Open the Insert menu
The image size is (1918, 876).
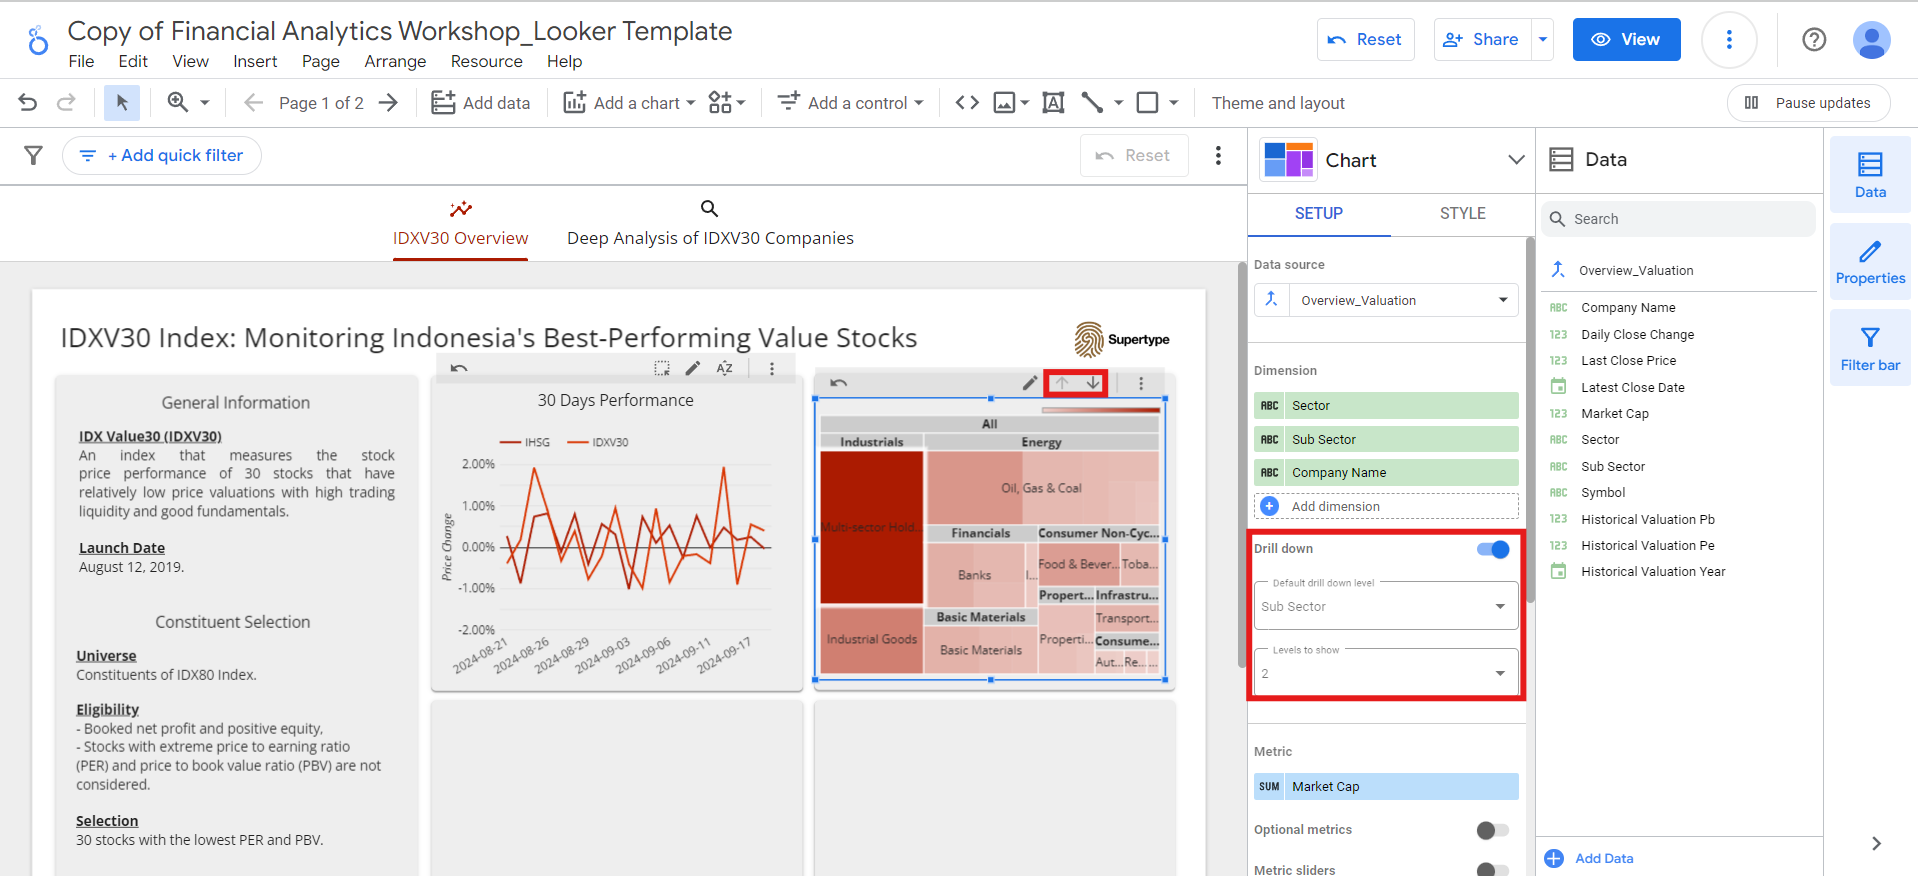[x=255, y=61]
